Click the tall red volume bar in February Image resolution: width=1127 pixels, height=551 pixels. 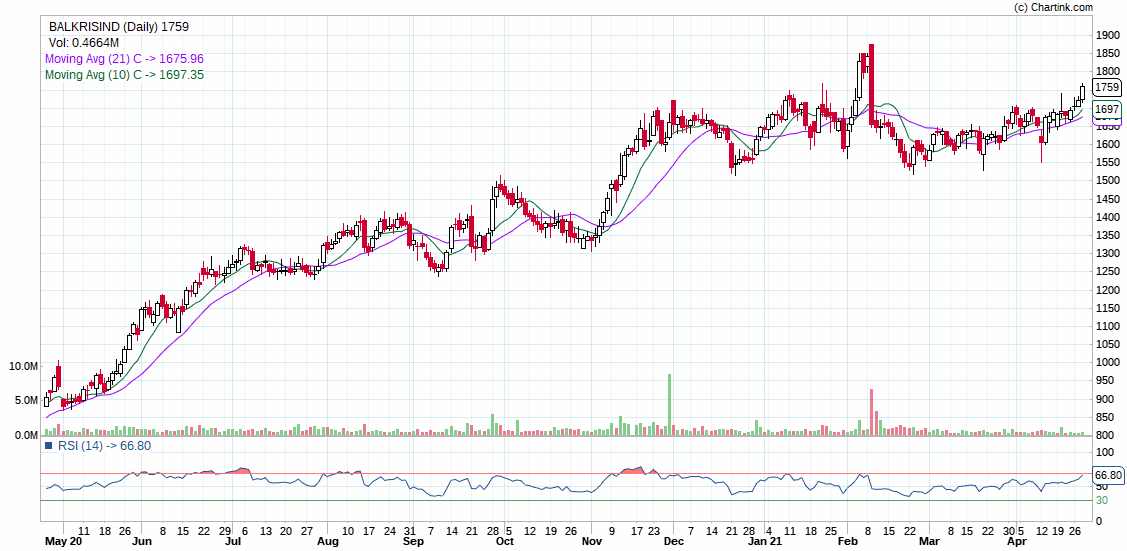(871, 412)
